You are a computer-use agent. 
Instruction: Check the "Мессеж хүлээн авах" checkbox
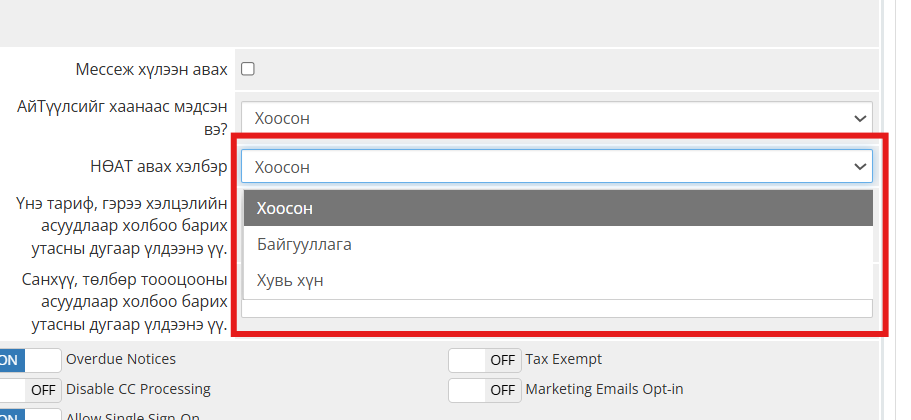[248, 69]
